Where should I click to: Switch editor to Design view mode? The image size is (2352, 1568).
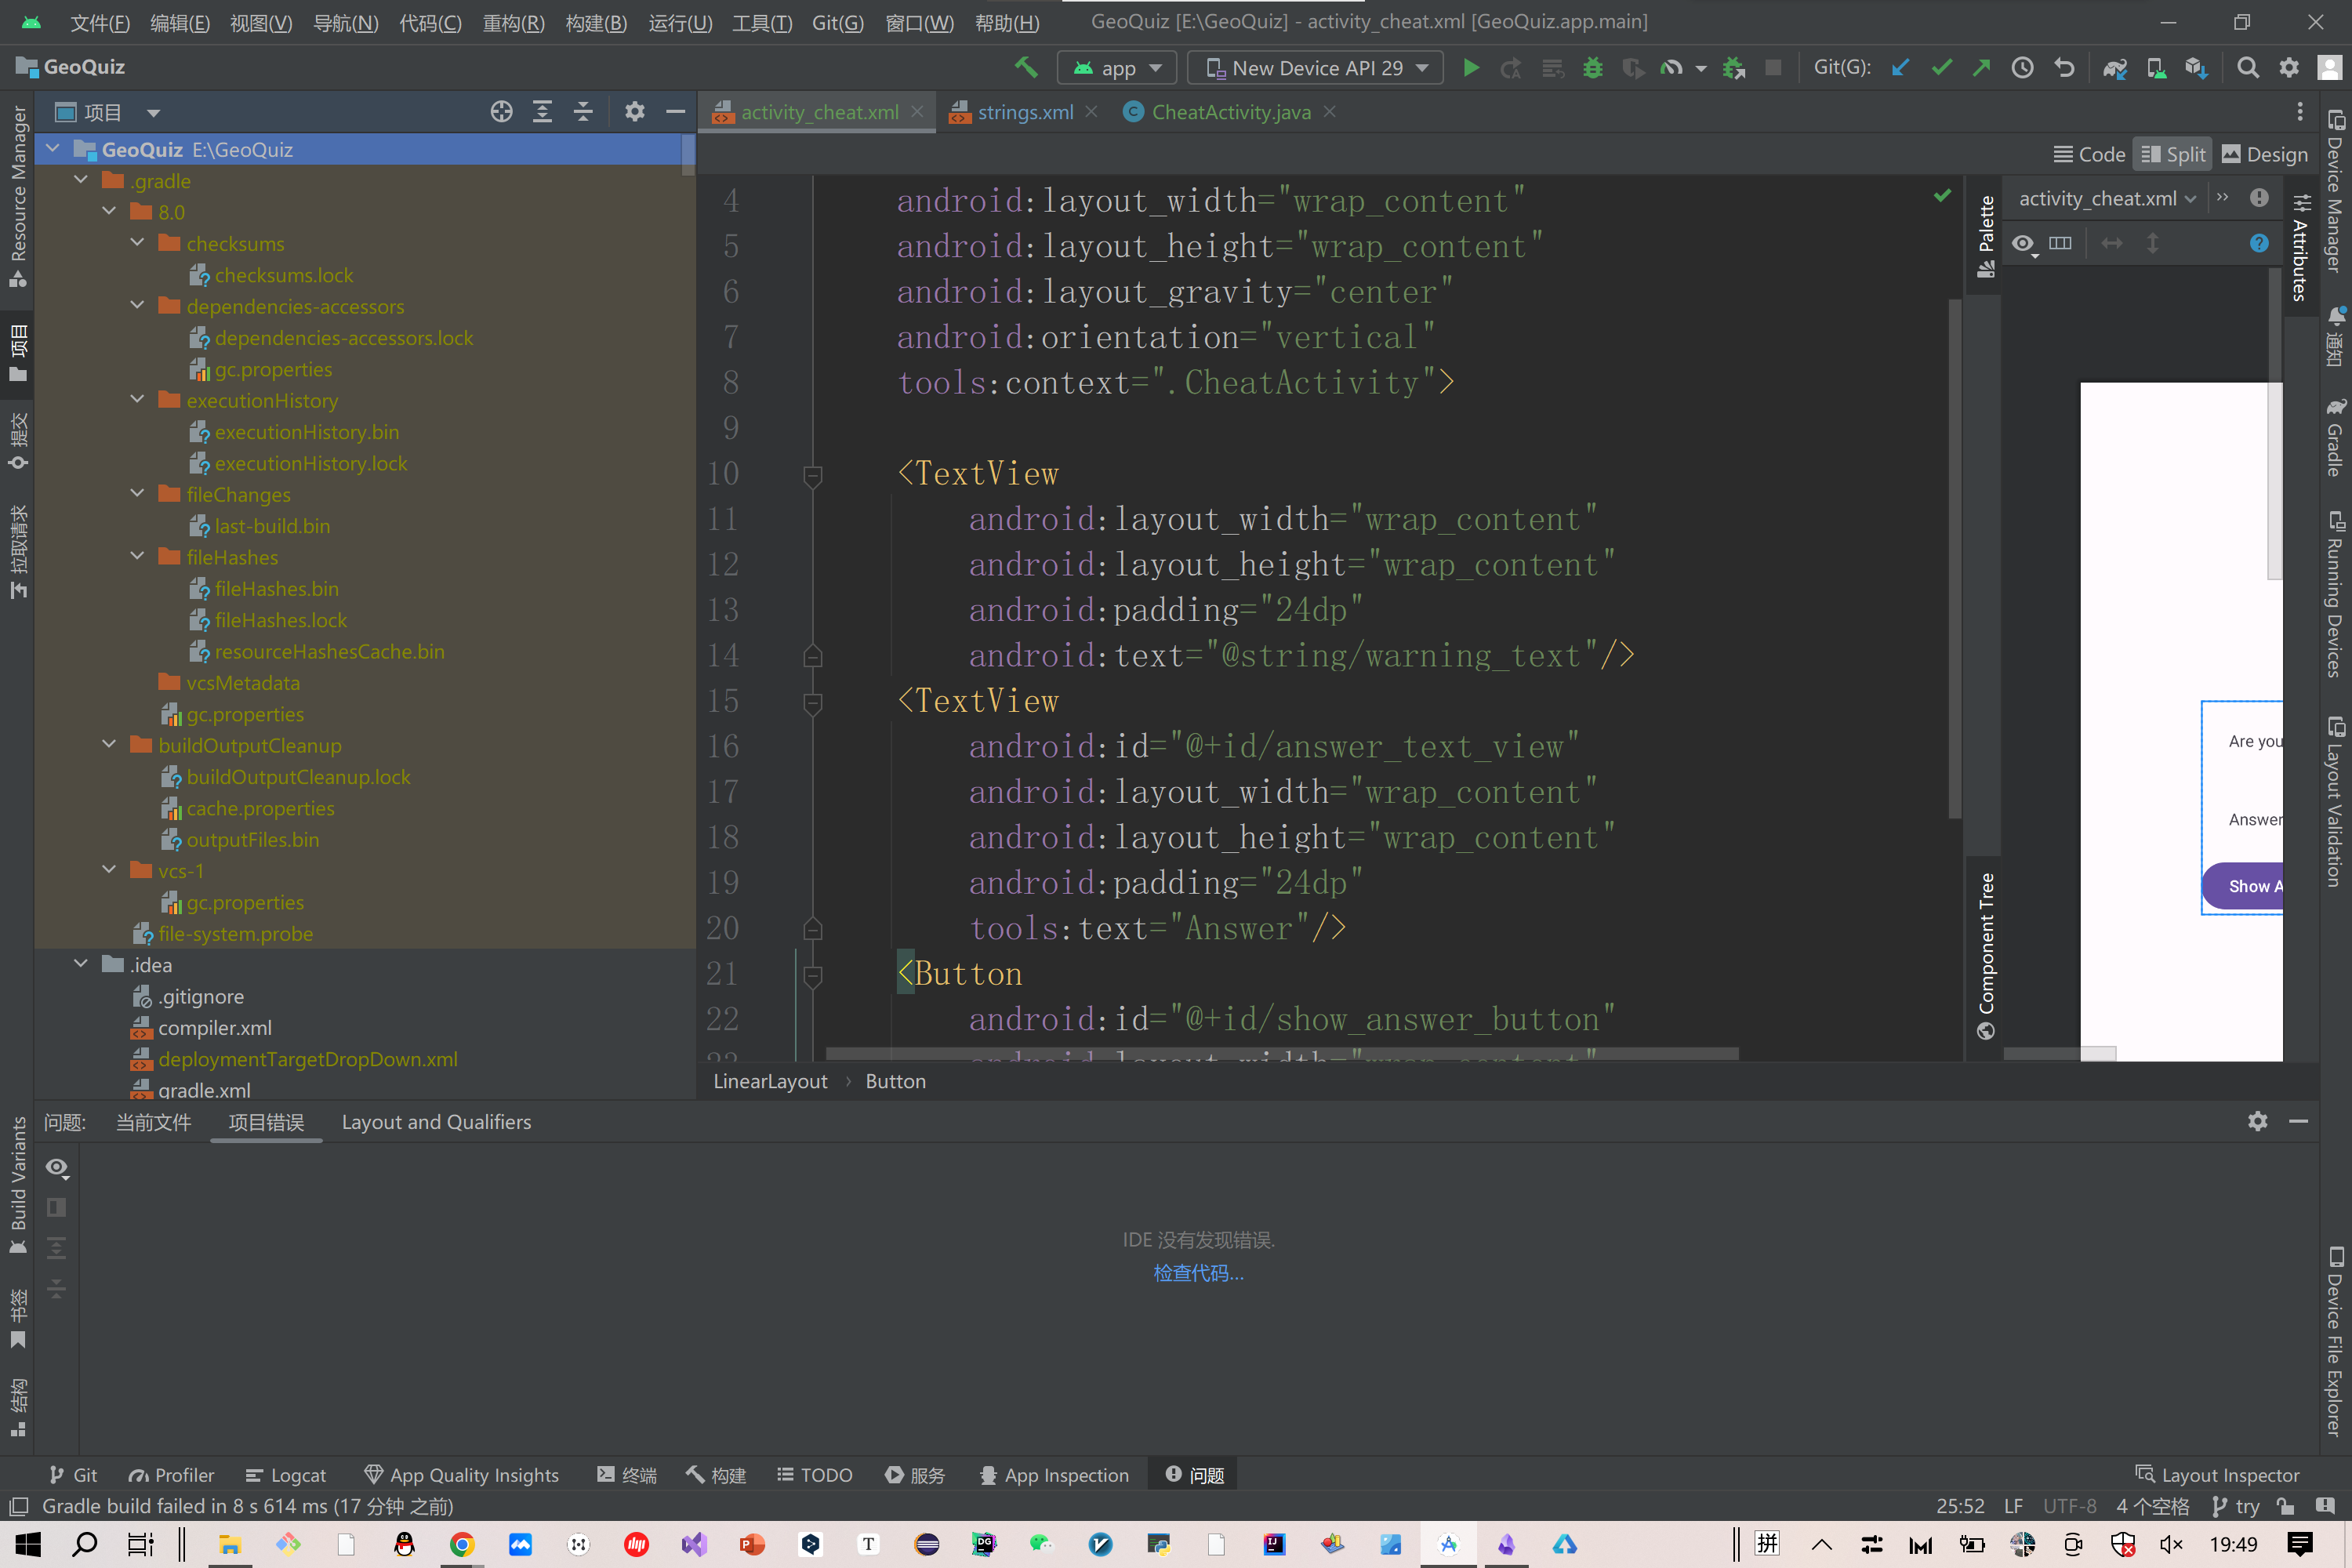click(2264, 154)
